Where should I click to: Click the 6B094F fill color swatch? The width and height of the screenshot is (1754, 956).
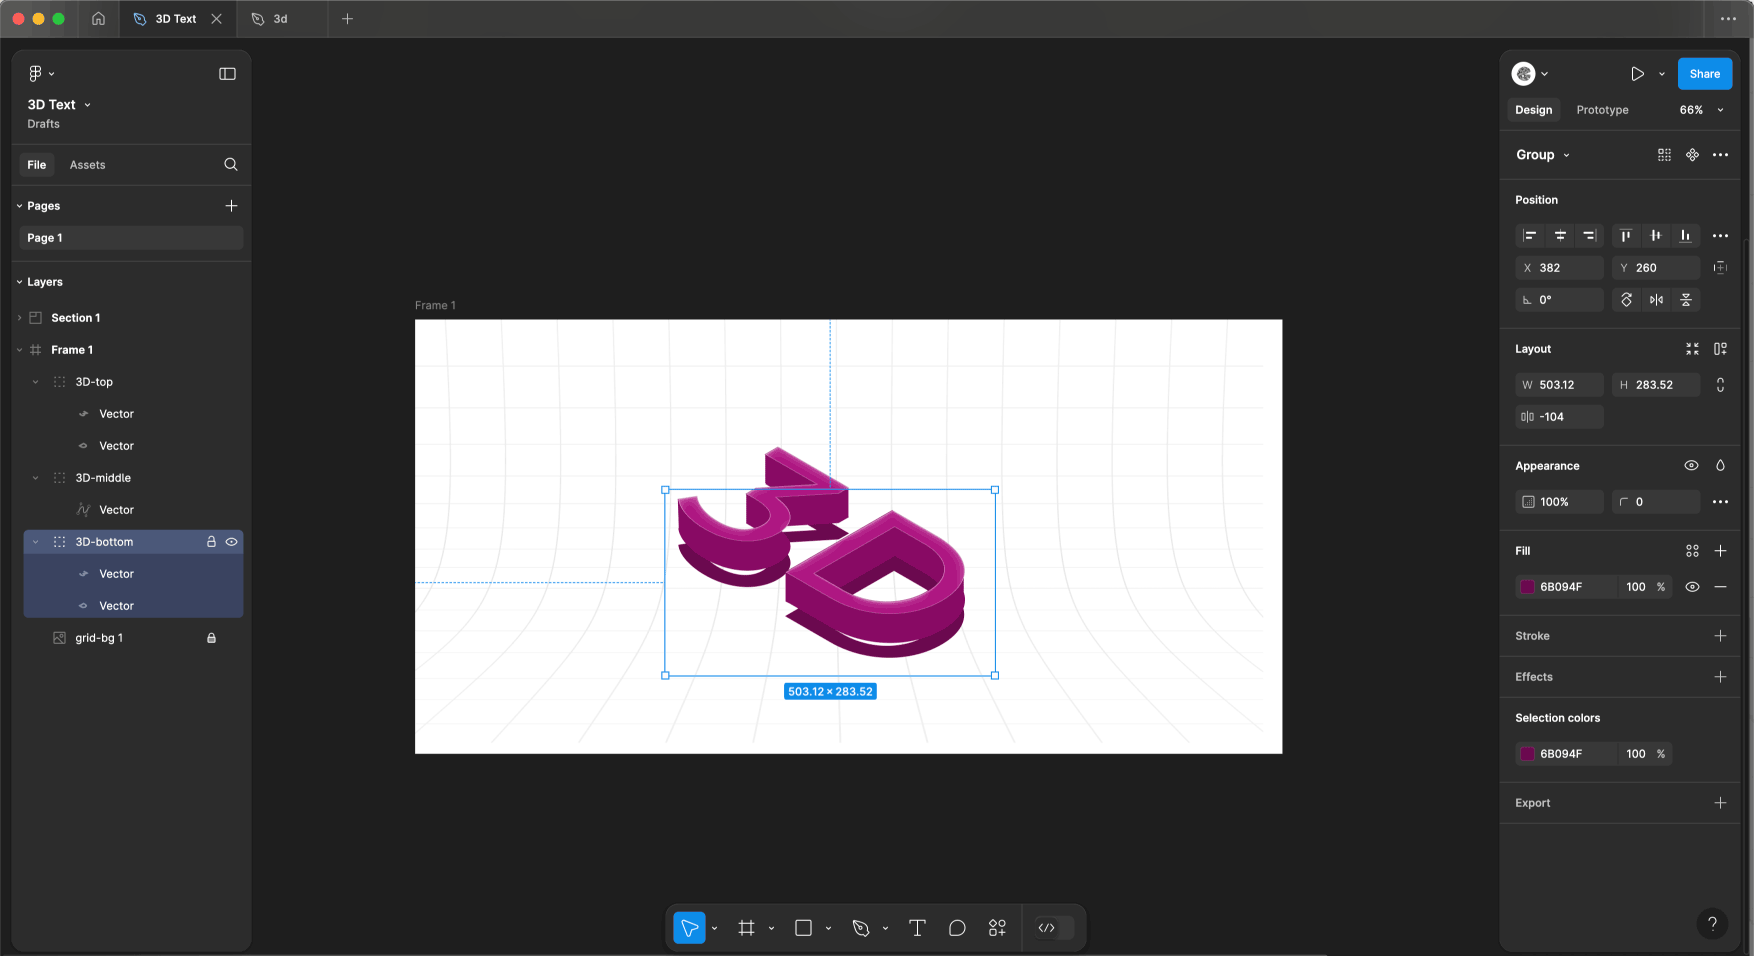pos(1527,587)
